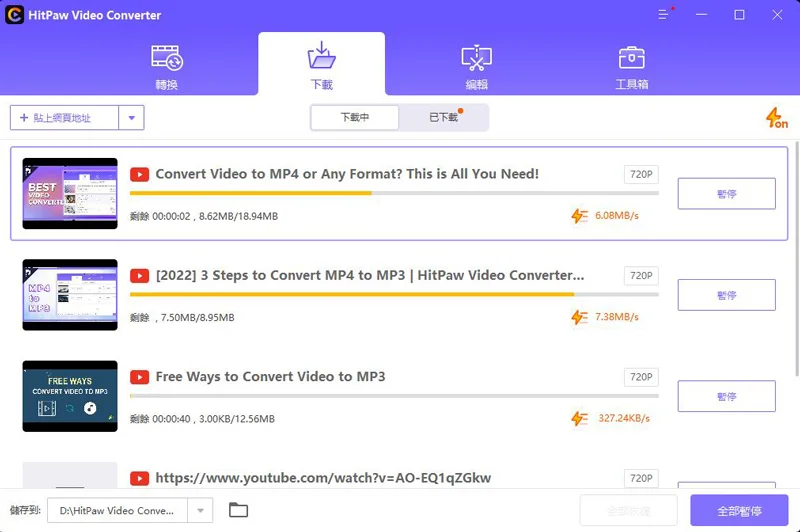Click the HitPaw logo icon
The height and width of the screenshot is (532, 800).
[x=14, y=15]
